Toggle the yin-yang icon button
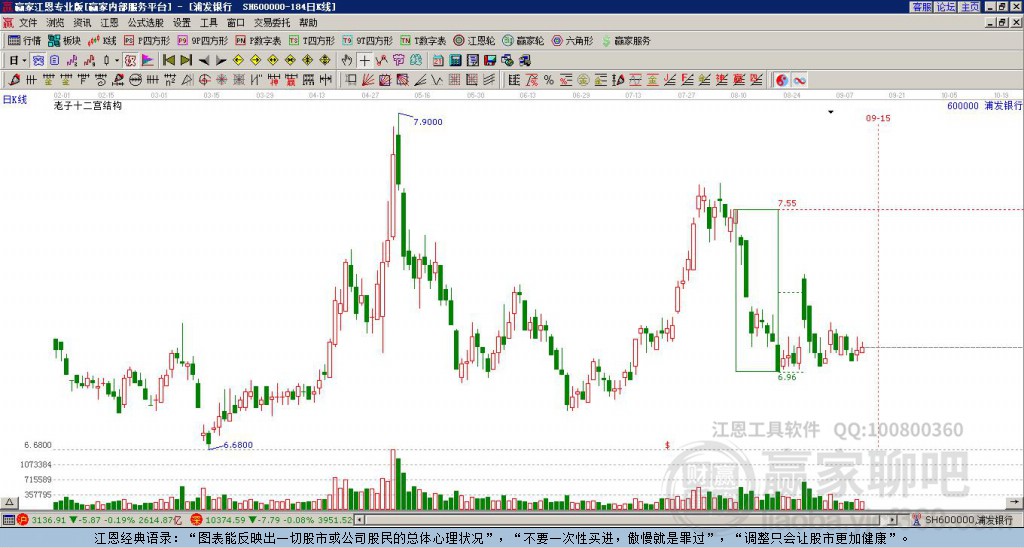This screenshot has height=548, width=1024. coord(782,80)
